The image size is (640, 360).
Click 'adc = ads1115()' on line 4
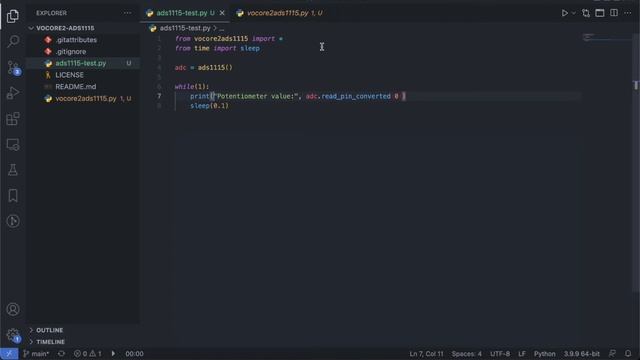tap(203, 68)
